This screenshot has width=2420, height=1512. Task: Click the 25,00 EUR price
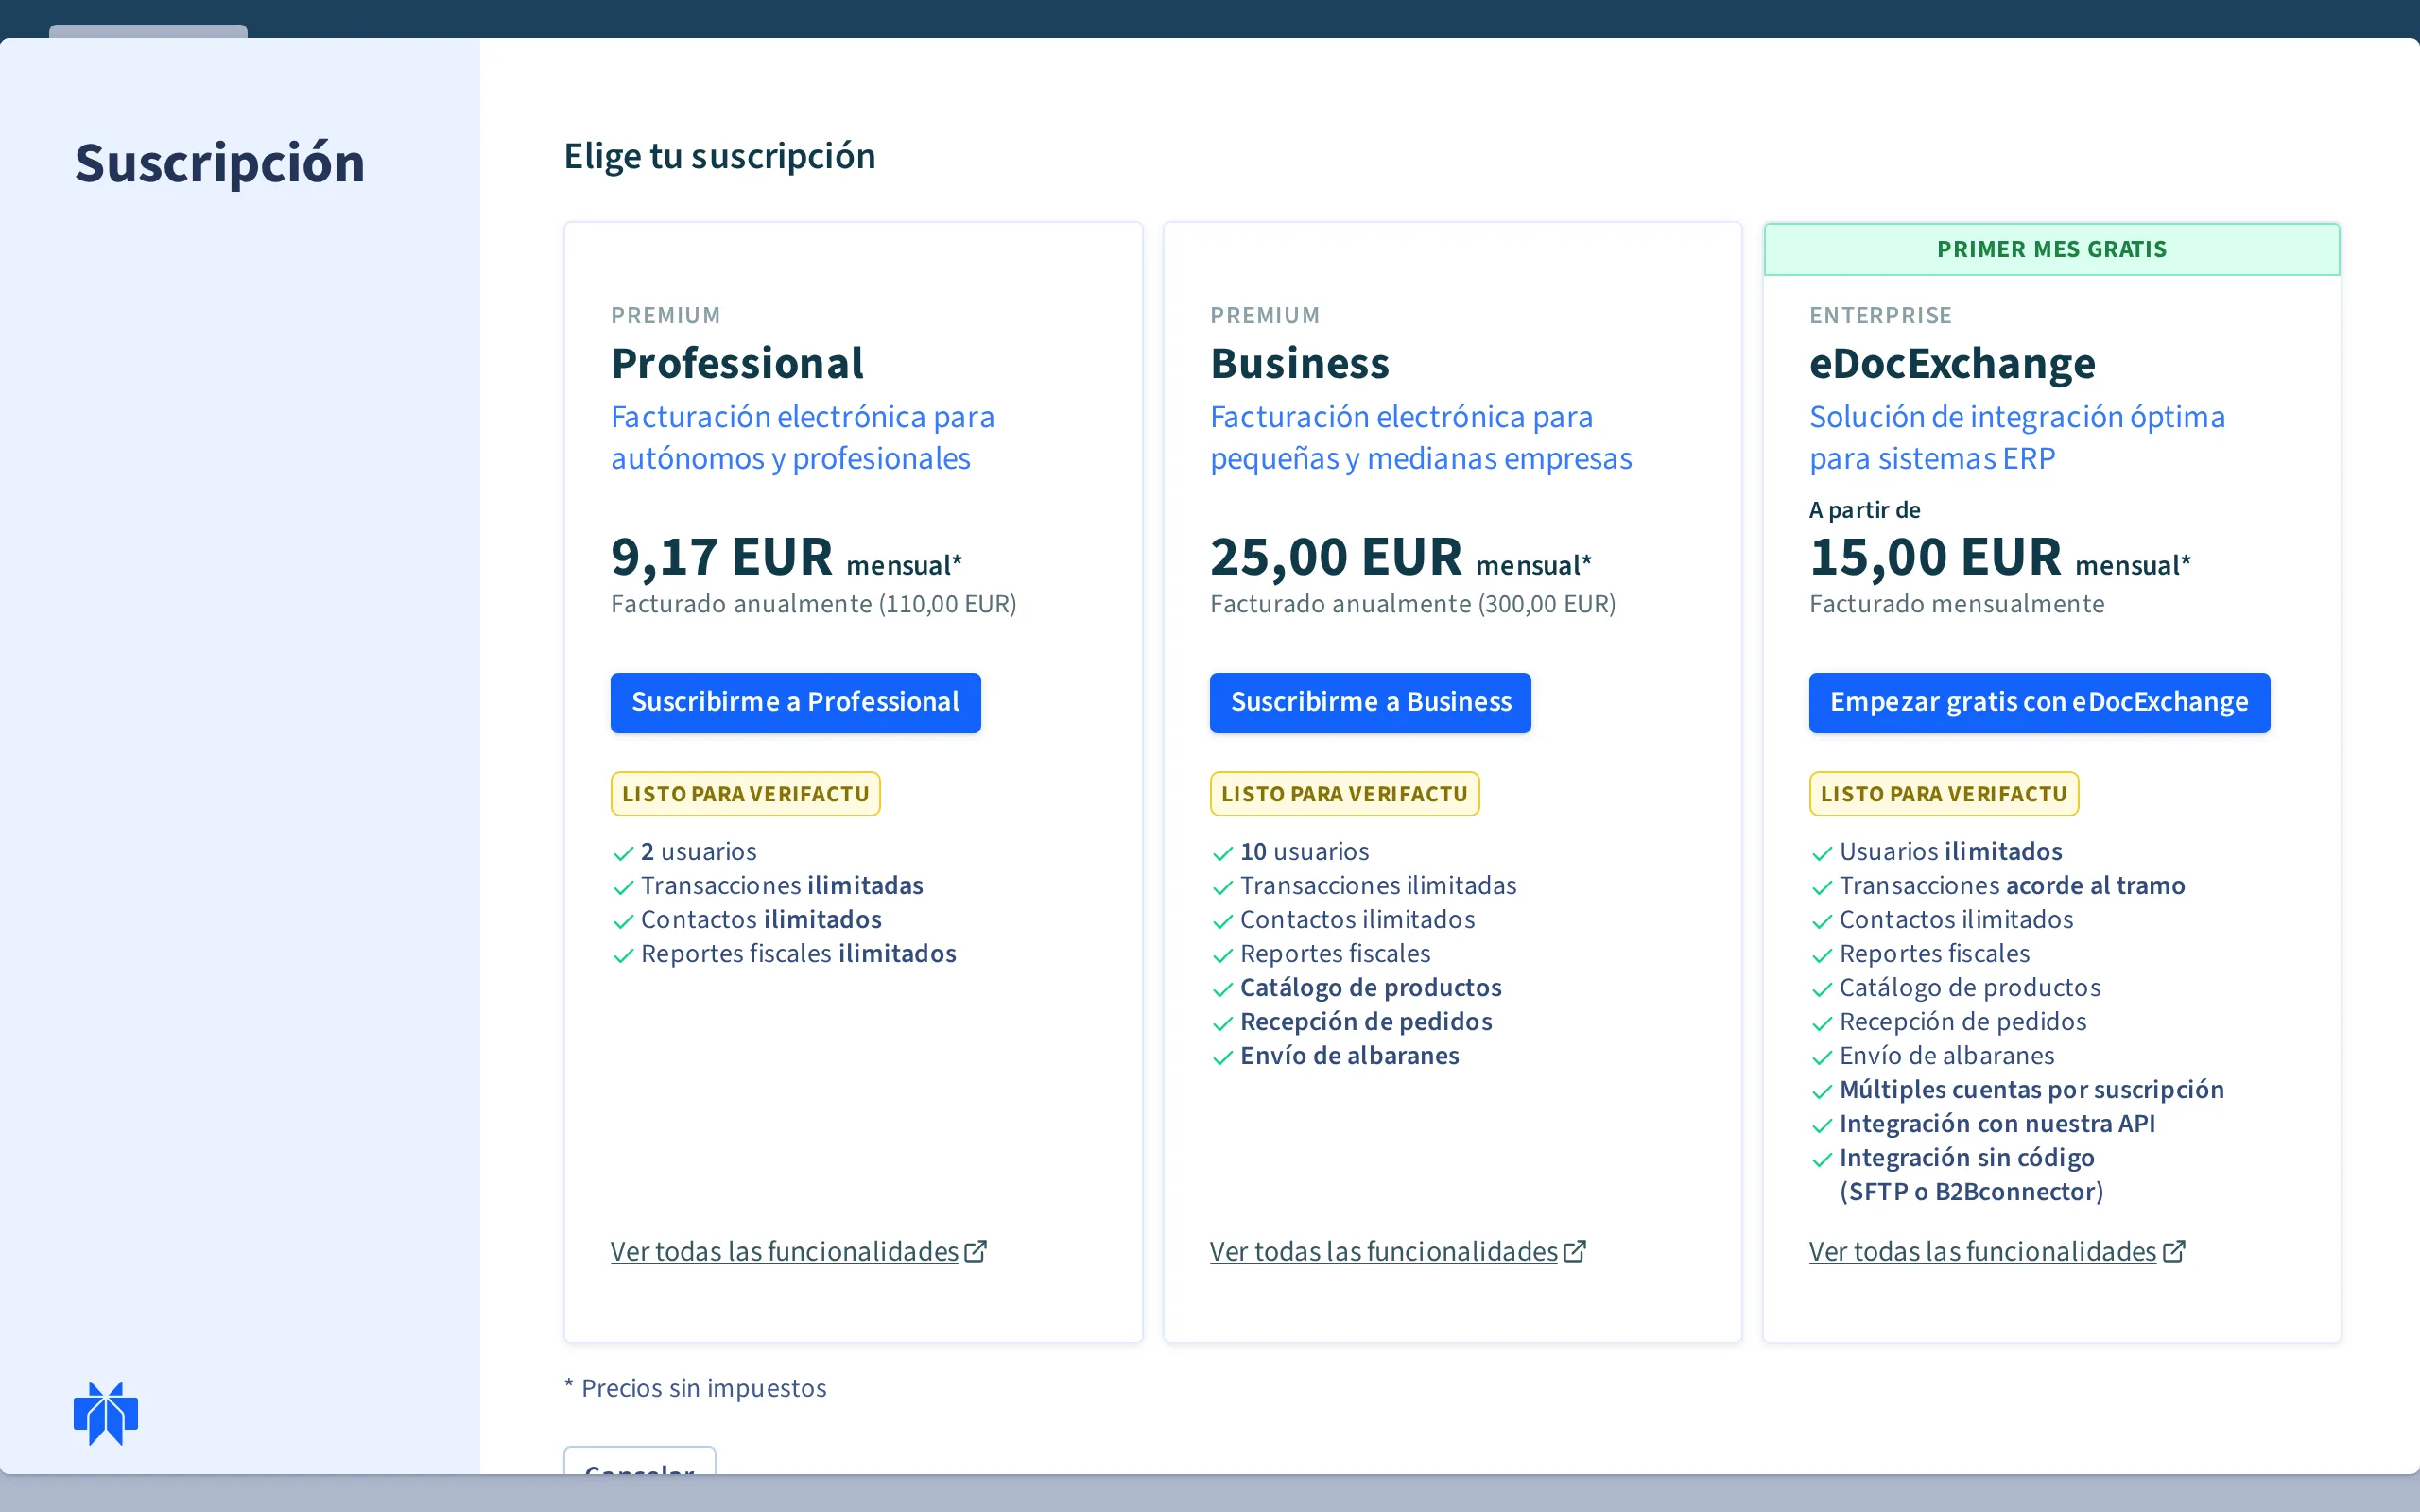pyautogui.click(x=1336, y=556)
